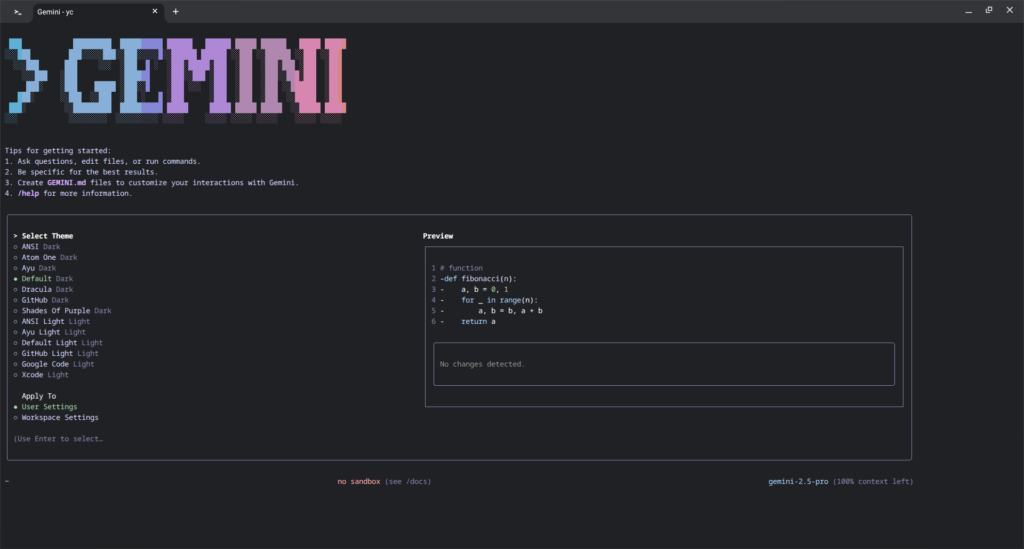Click the '(Use Enter to select' hint

[58, 439]
